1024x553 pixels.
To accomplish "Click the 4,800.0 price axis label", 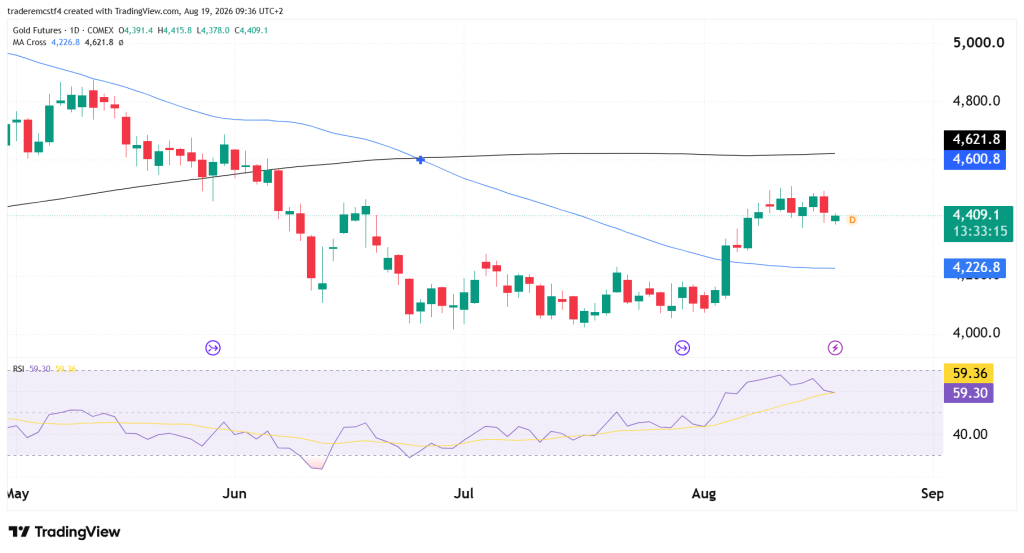I will tap(976, 101).
